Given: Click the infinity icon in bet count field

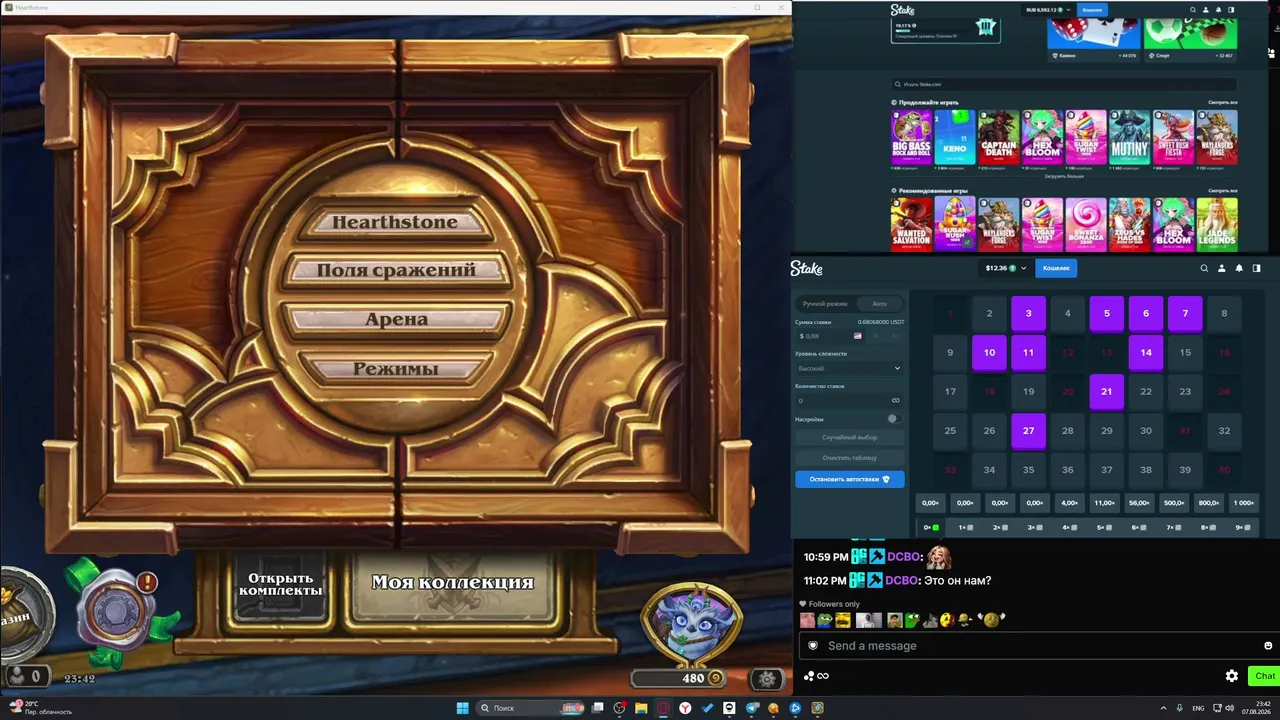Looking at the screenshot, I should [895, 401].
